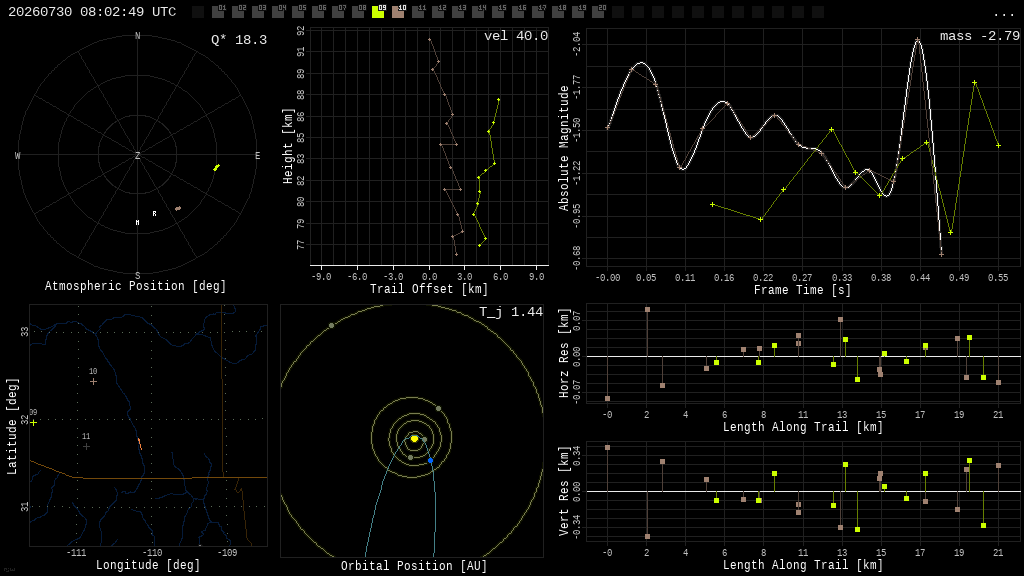Screen dimensions: 1024x576
Task: Click station 10 cross marker on map
Action: pos(93,381)
